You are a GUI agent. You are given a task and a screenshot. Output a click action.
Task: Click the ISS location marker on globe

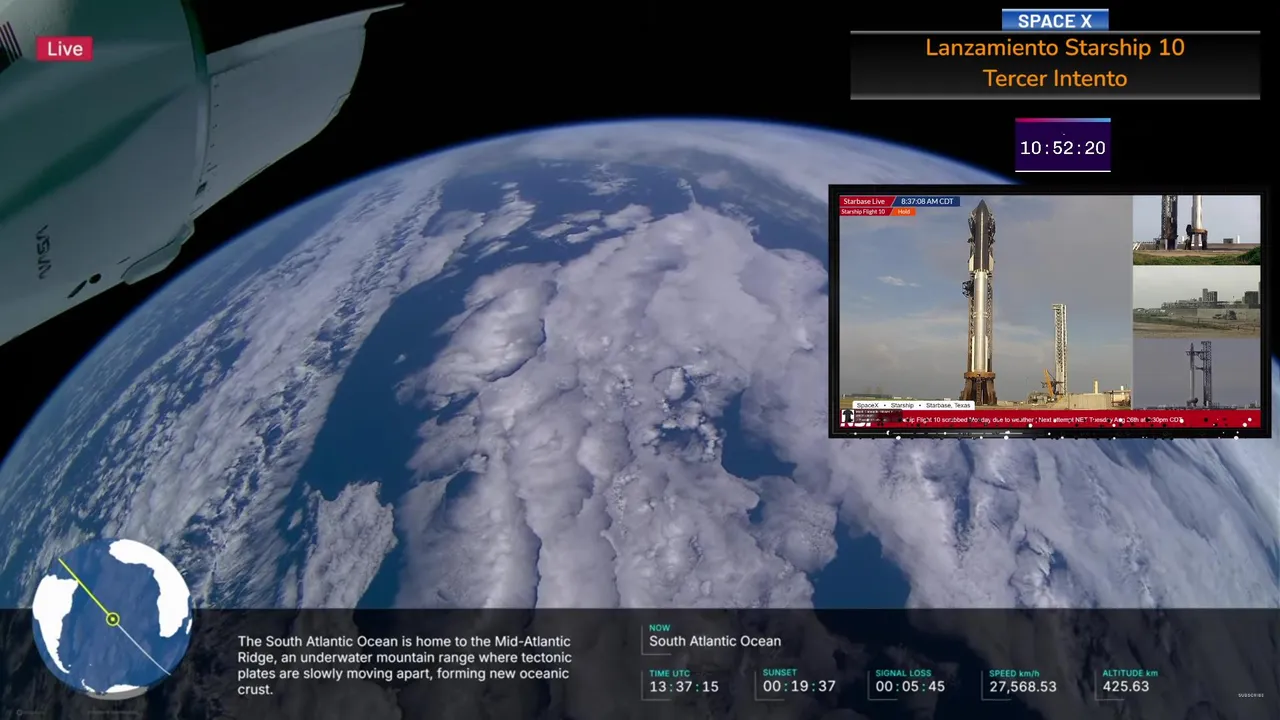tap(113, 620)
